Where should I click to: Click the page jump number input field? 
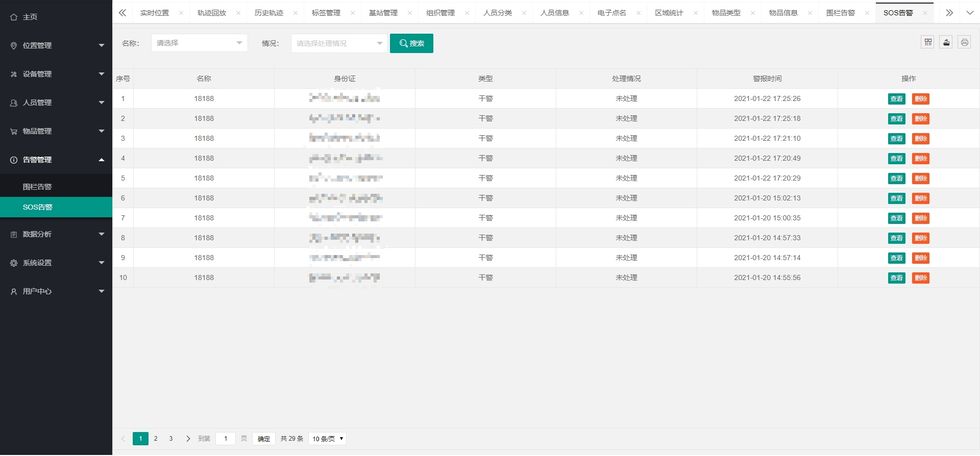pyautogui.click(x=226, y=438)
